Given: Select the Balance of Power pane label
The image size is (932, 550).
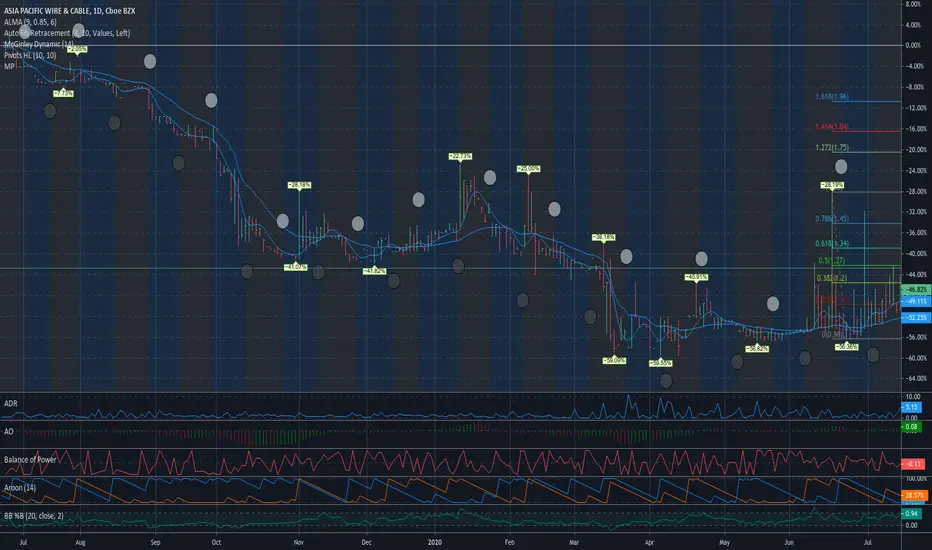Looking at the screenshot, I should [x=30, y=460].
